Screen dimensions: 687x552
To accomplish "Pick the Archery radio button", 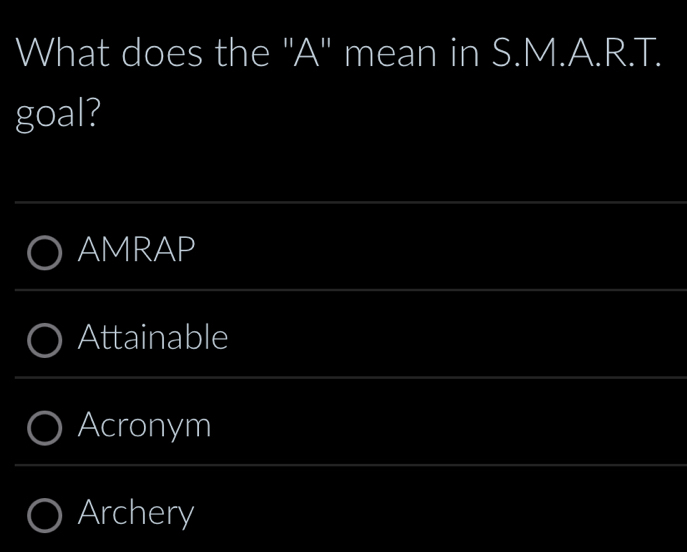I will coord(44,516).
